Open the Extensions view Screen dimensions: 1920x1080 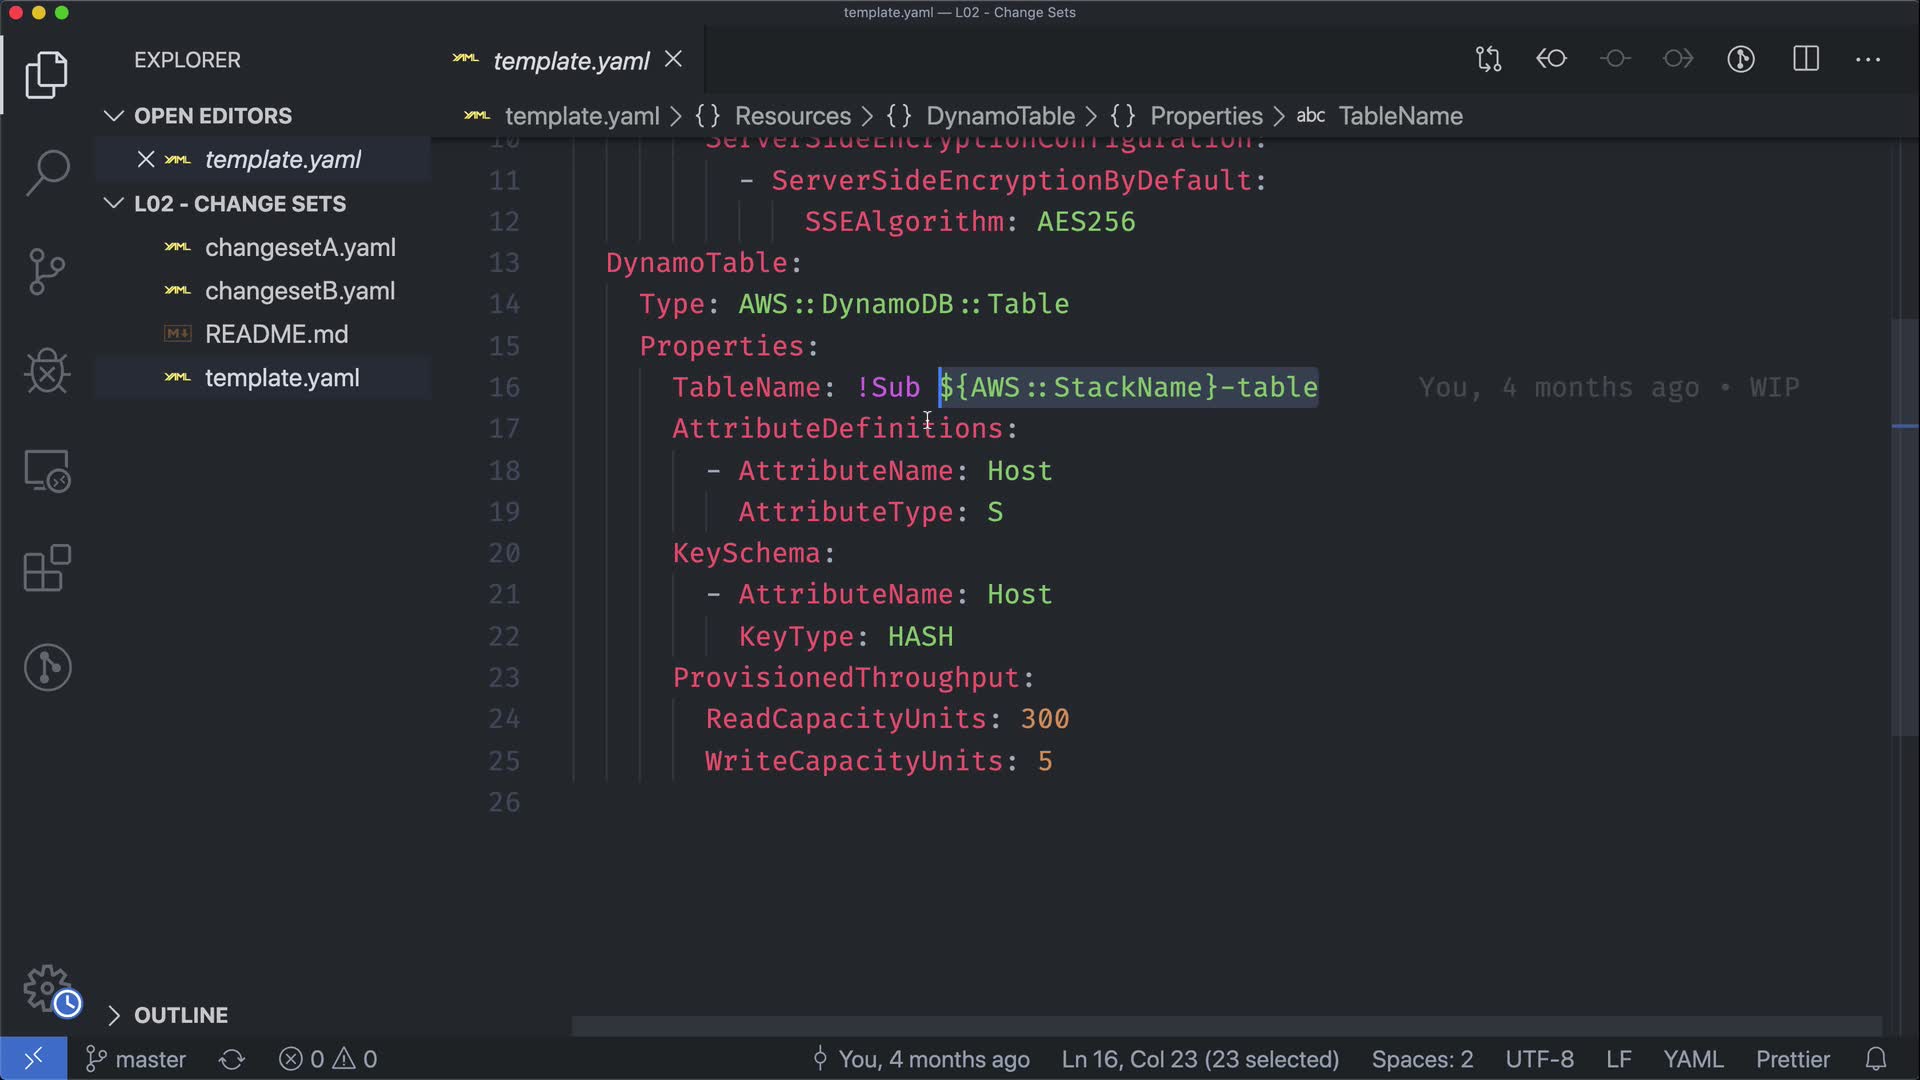tap(47, 569)
